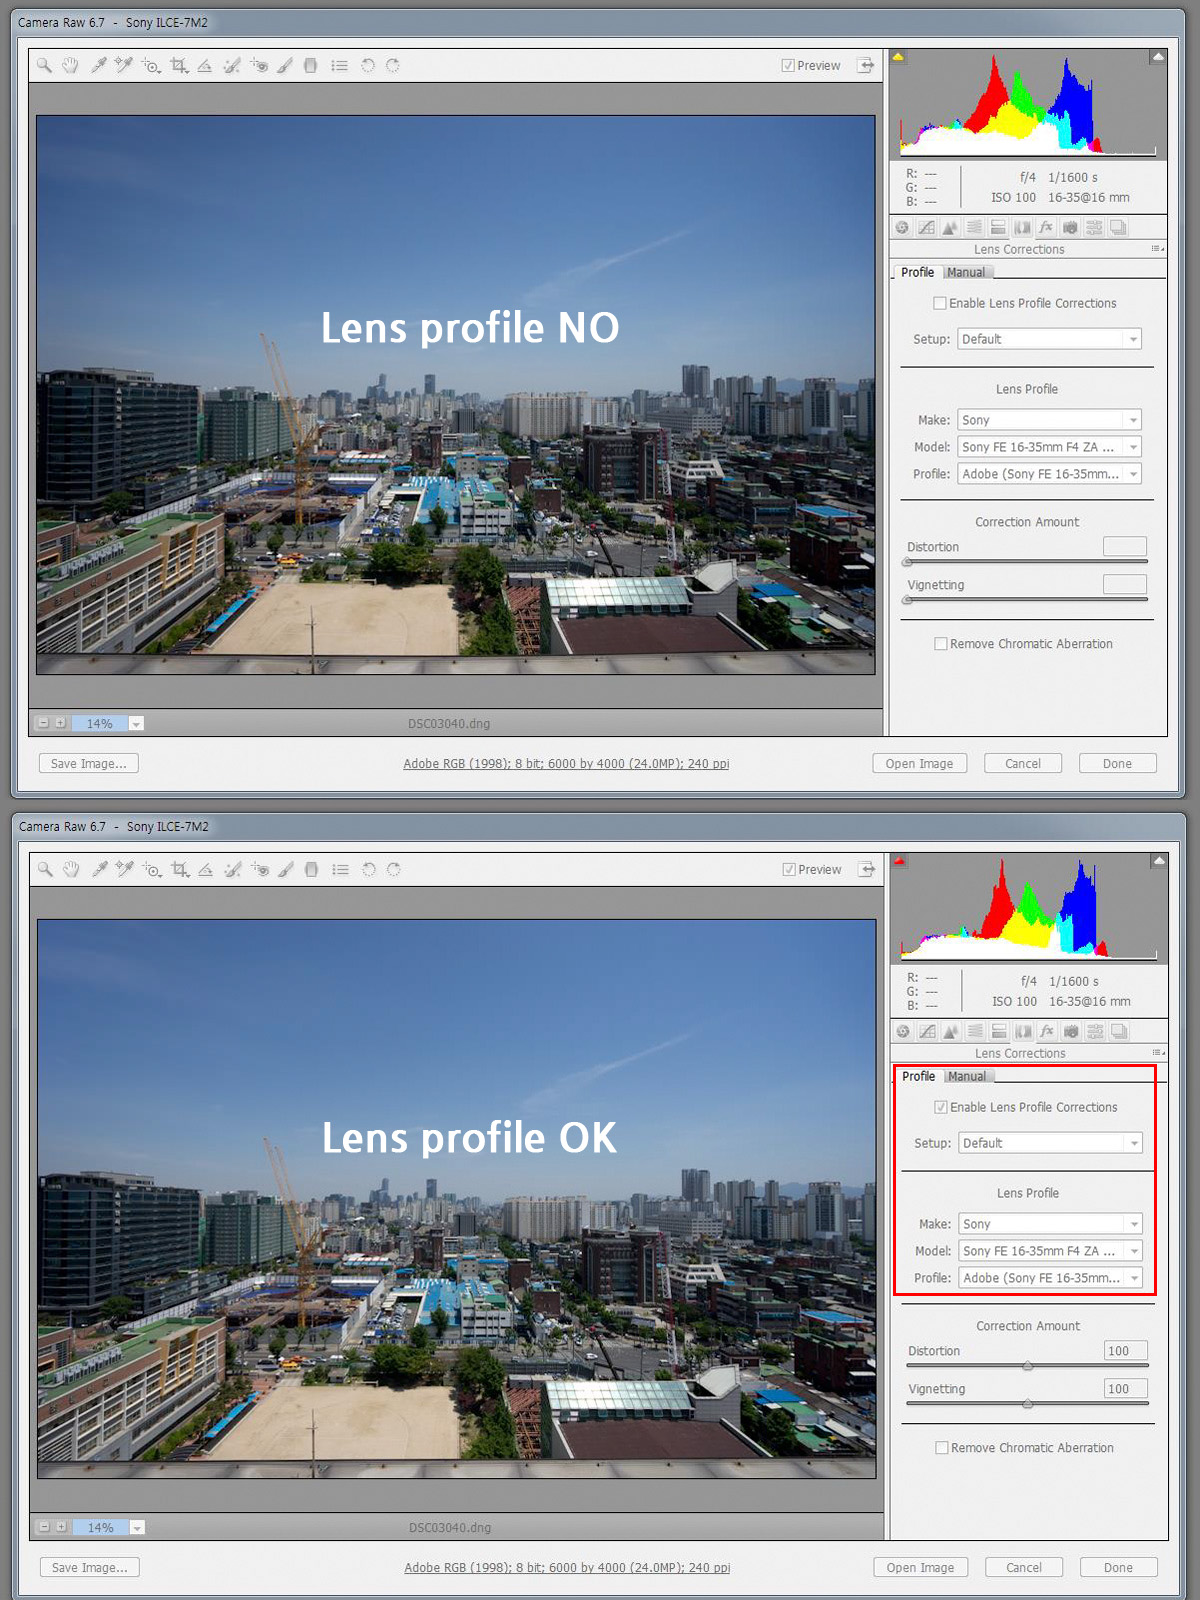Screen dimensions: 1200x1600
Task: Open the lens Model dropdown in bottom window
Action: tap(1049, 1251)
